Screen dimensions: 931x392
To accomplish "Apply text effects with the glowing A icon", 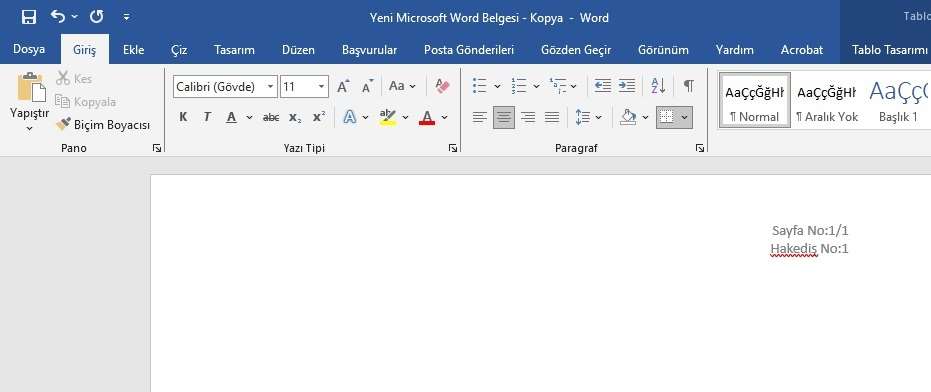I will click(350, 117).
